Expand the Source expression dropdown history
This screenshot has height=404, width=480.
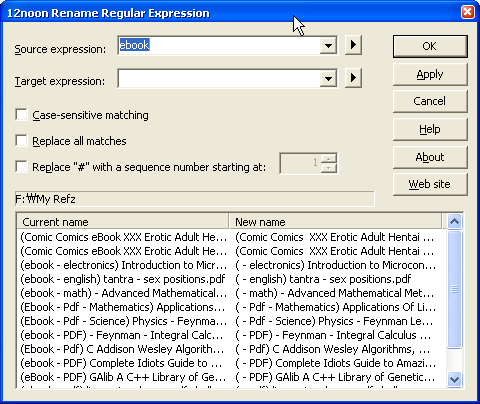(x=328, y=45)
